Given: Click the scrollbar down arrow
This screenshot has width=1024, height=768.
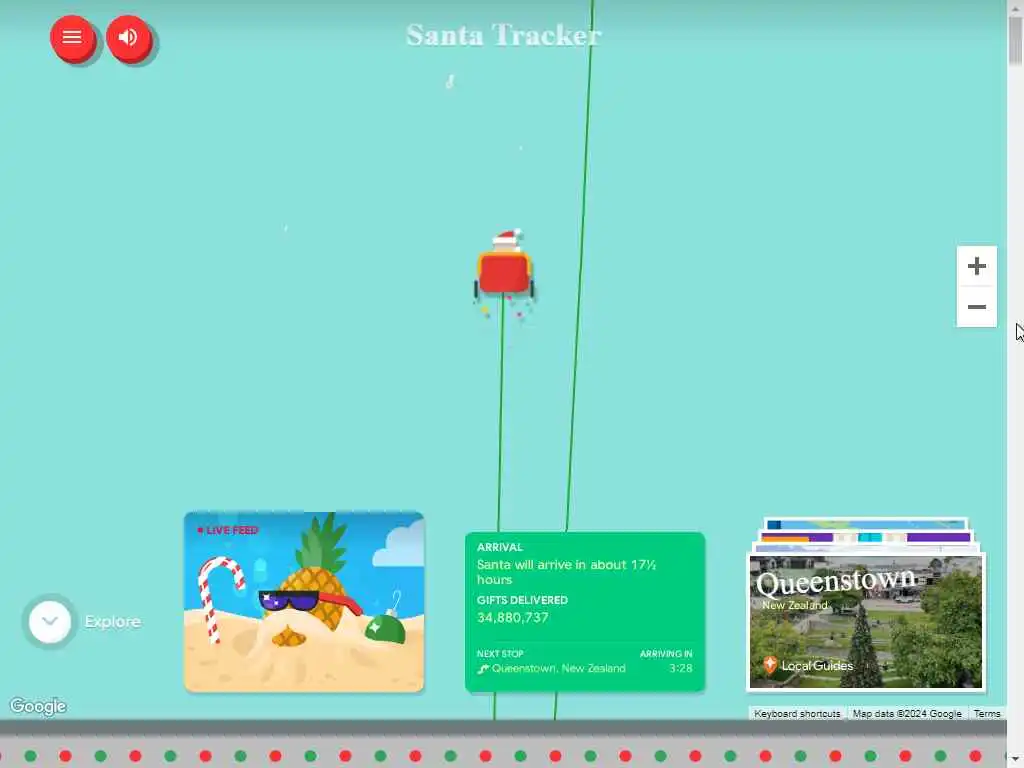Looking at the screenshot, I should tap(1016, 760).
